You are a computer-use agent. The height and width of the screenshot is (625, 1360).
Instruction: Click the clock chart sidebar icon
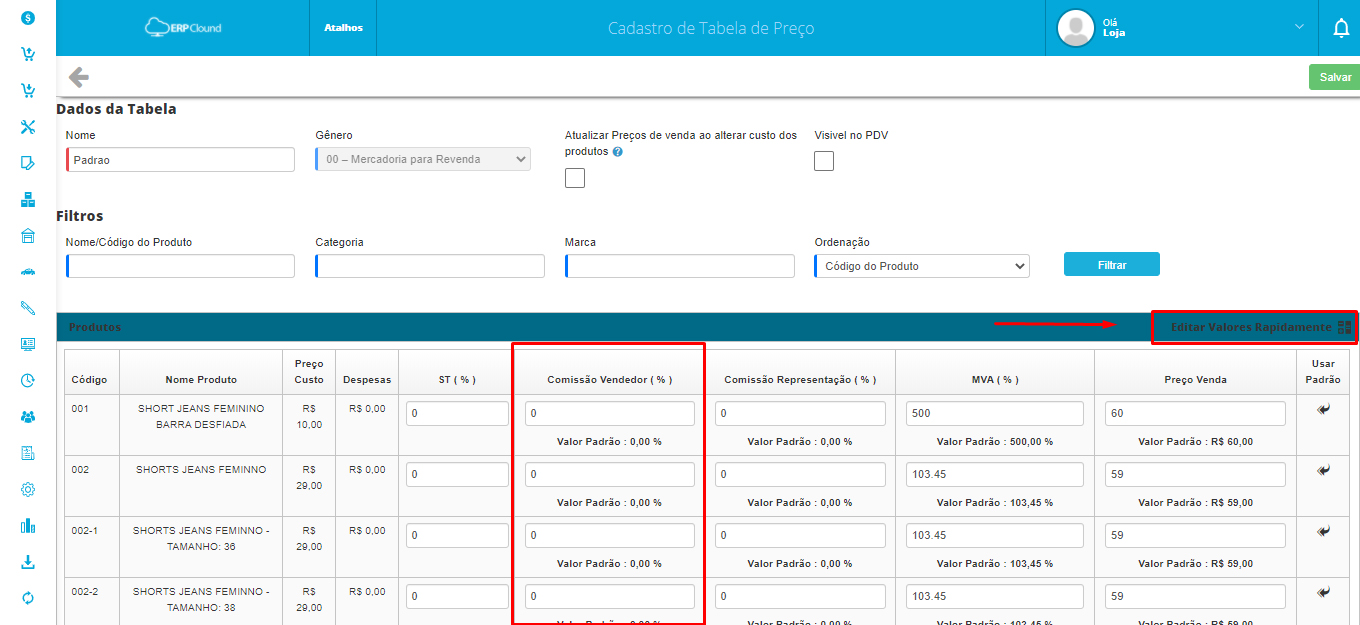pyautogui.click(x=28, y=380)
